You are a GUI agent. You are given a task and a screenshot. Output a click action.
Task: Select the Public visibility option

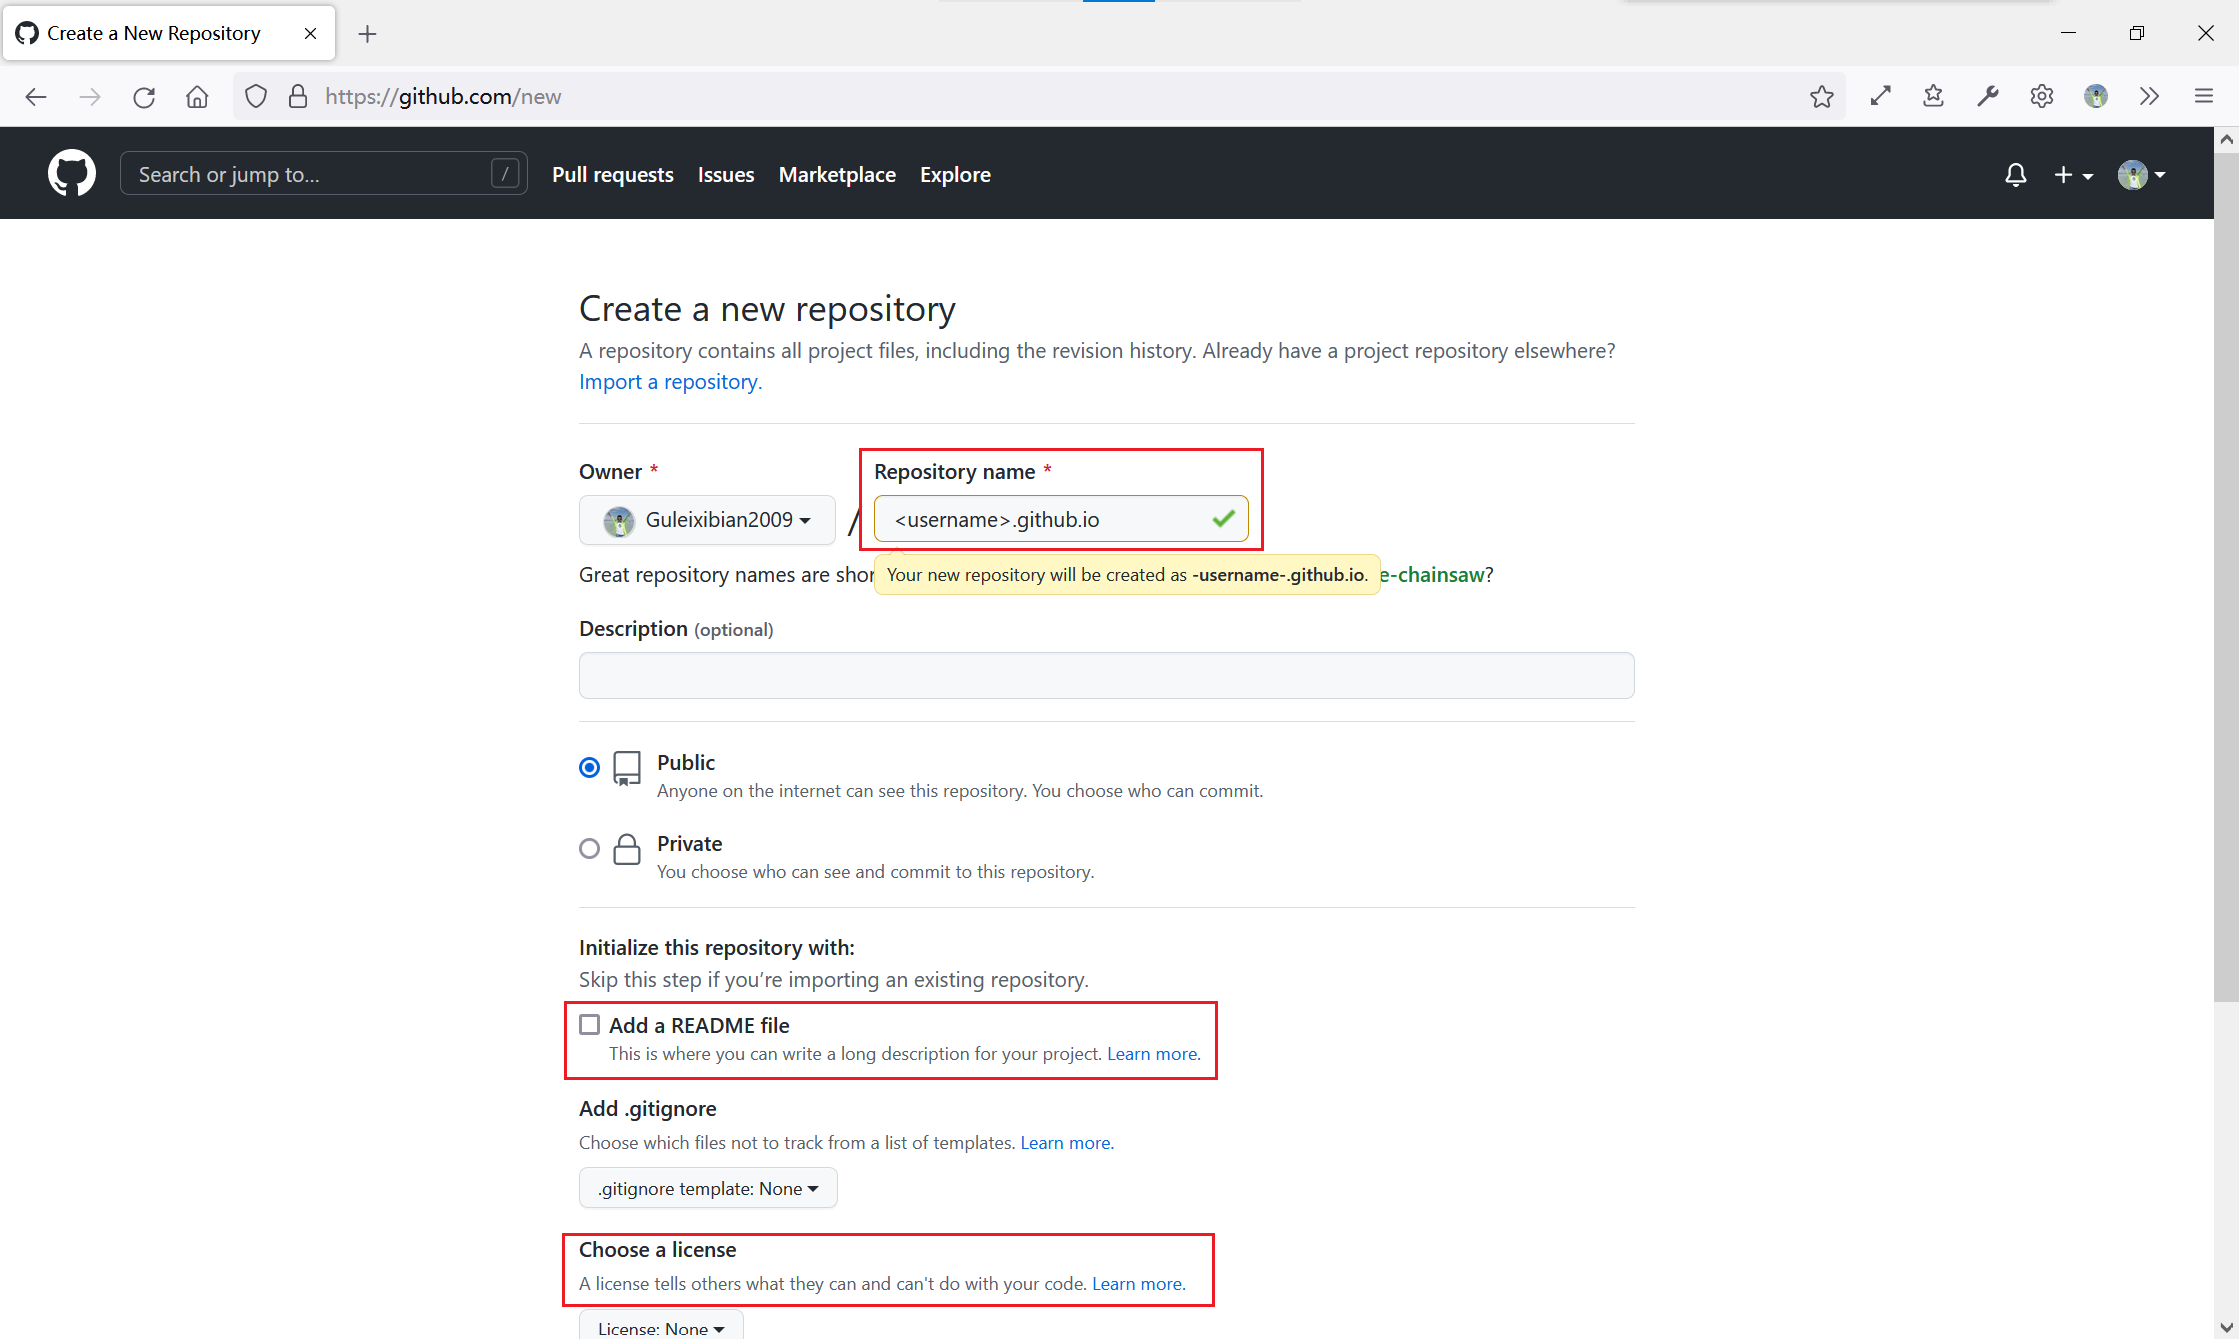(x=589, y=767)
